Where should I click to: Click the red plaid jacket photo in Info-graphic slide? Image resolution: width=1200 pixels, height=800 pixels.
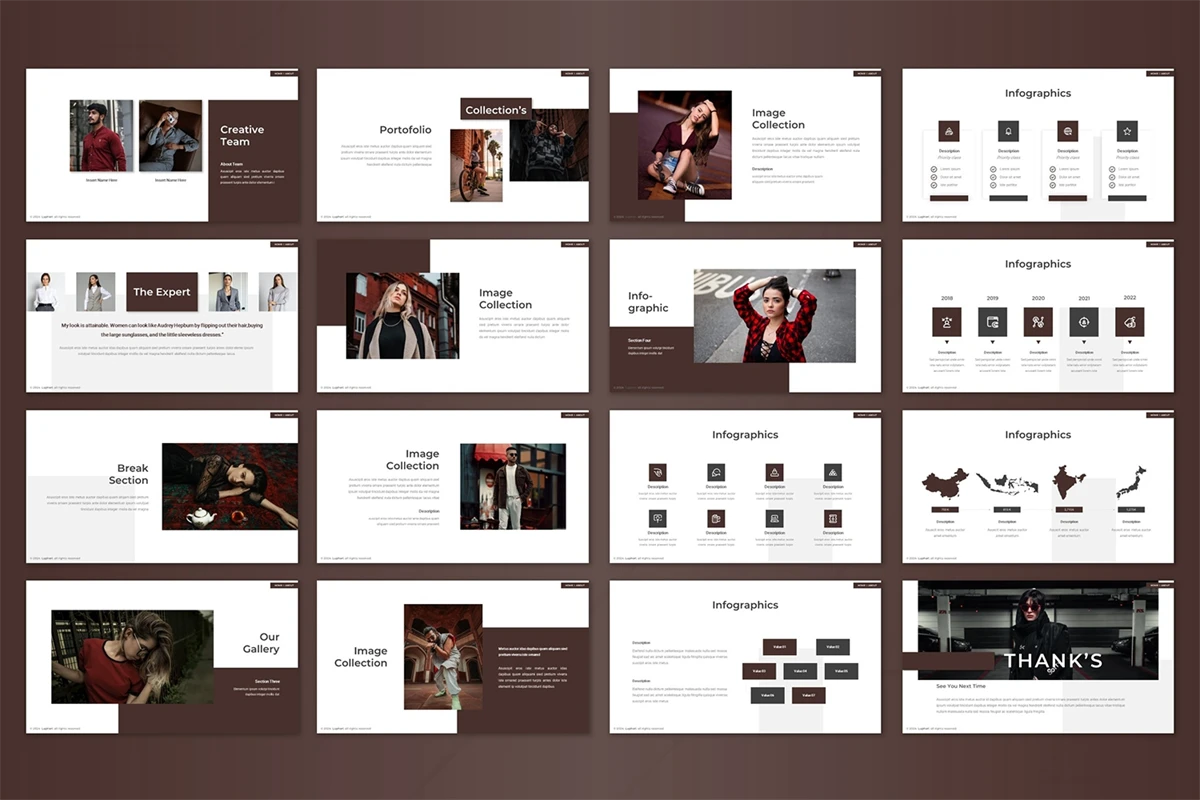[x=774, y=316]
